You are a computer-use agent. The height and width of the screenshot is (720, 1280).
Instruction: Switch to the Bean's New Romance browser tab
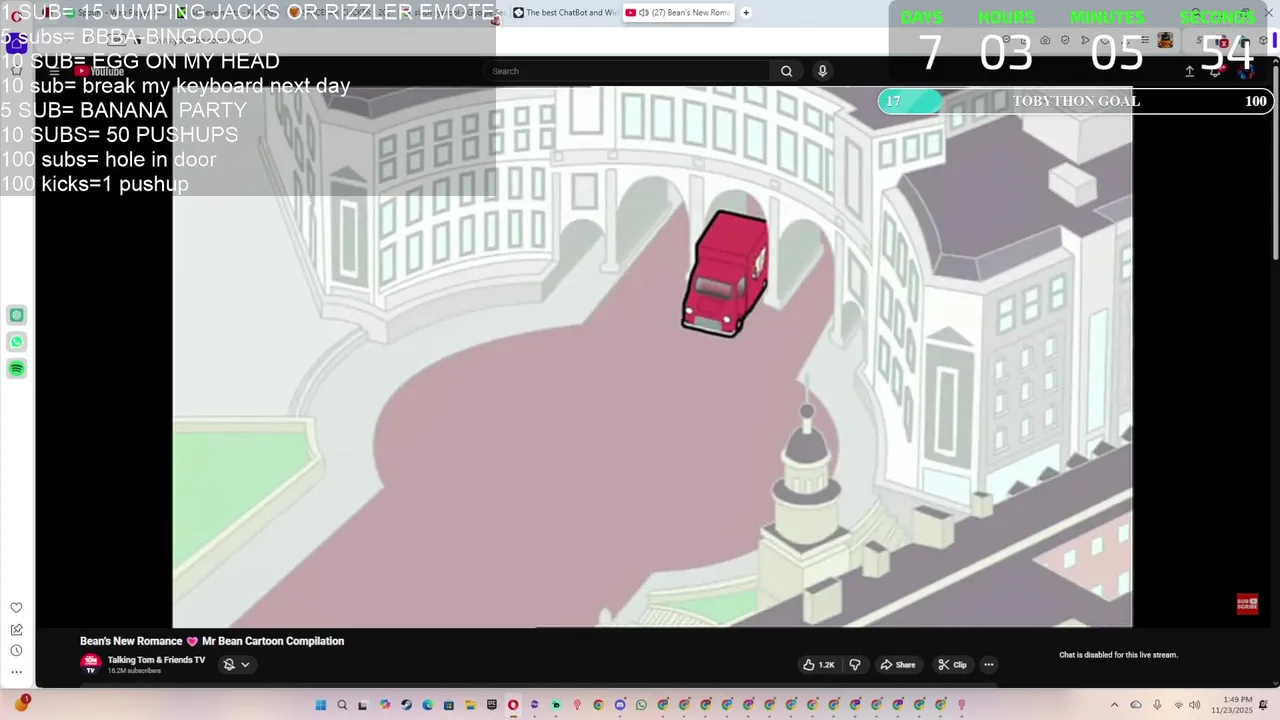[679, 13]
